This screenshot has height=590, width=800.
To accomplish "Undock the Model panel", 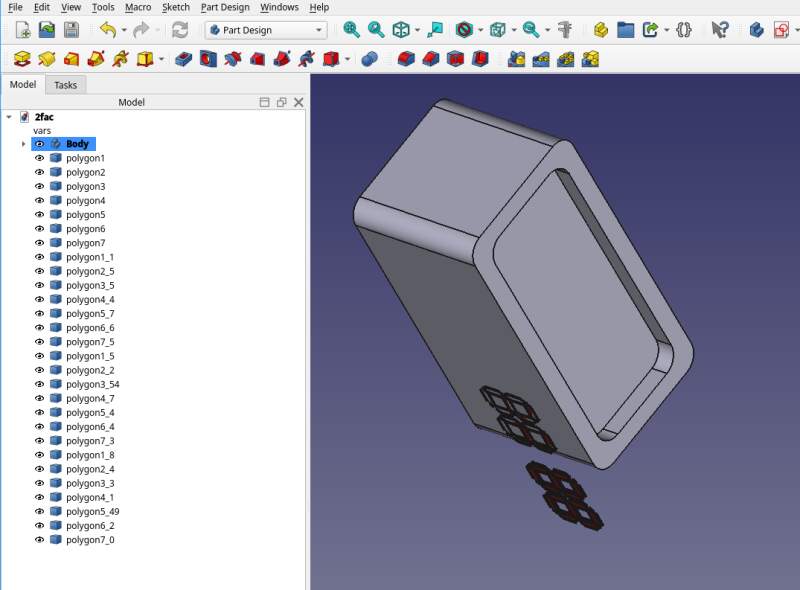I will [x=280, y=101].
